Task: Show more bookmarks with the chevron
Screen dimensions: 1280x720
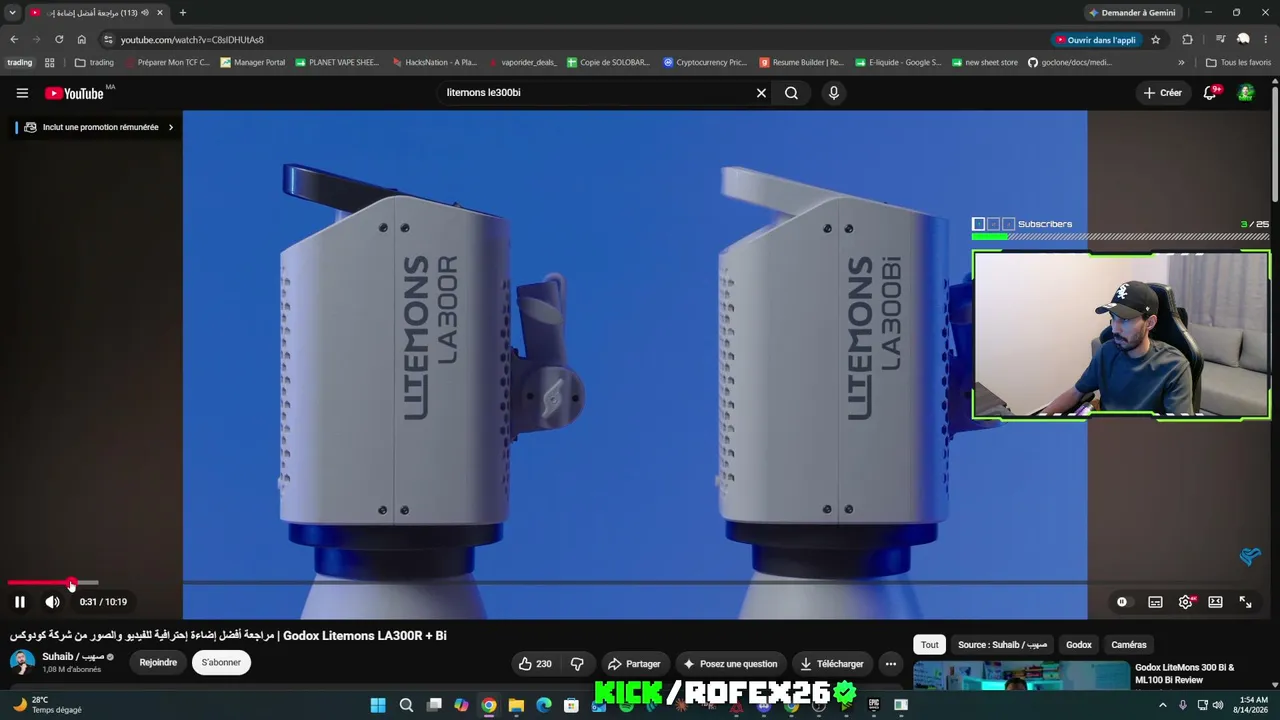Action: pyautogui.click(x=1181, y=62)
